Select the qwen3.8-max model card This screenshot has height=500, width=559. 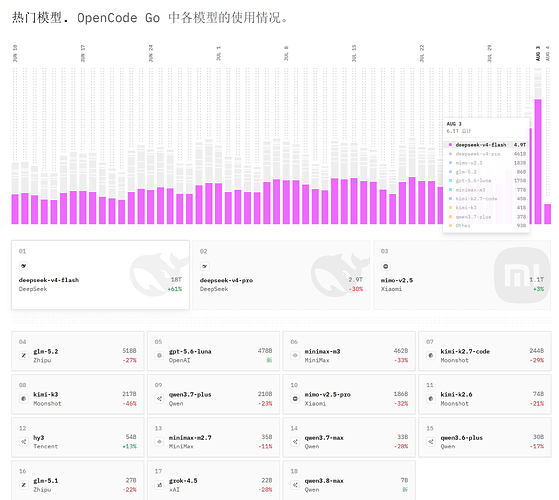coord(349,480)
